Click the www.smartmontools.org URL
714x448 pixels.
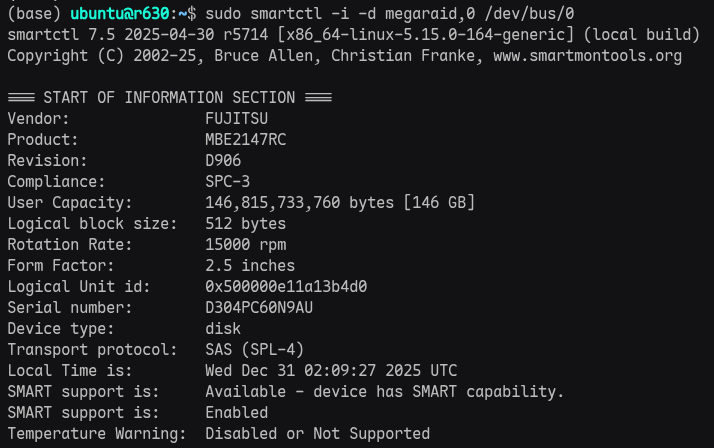tap(587, 56)
